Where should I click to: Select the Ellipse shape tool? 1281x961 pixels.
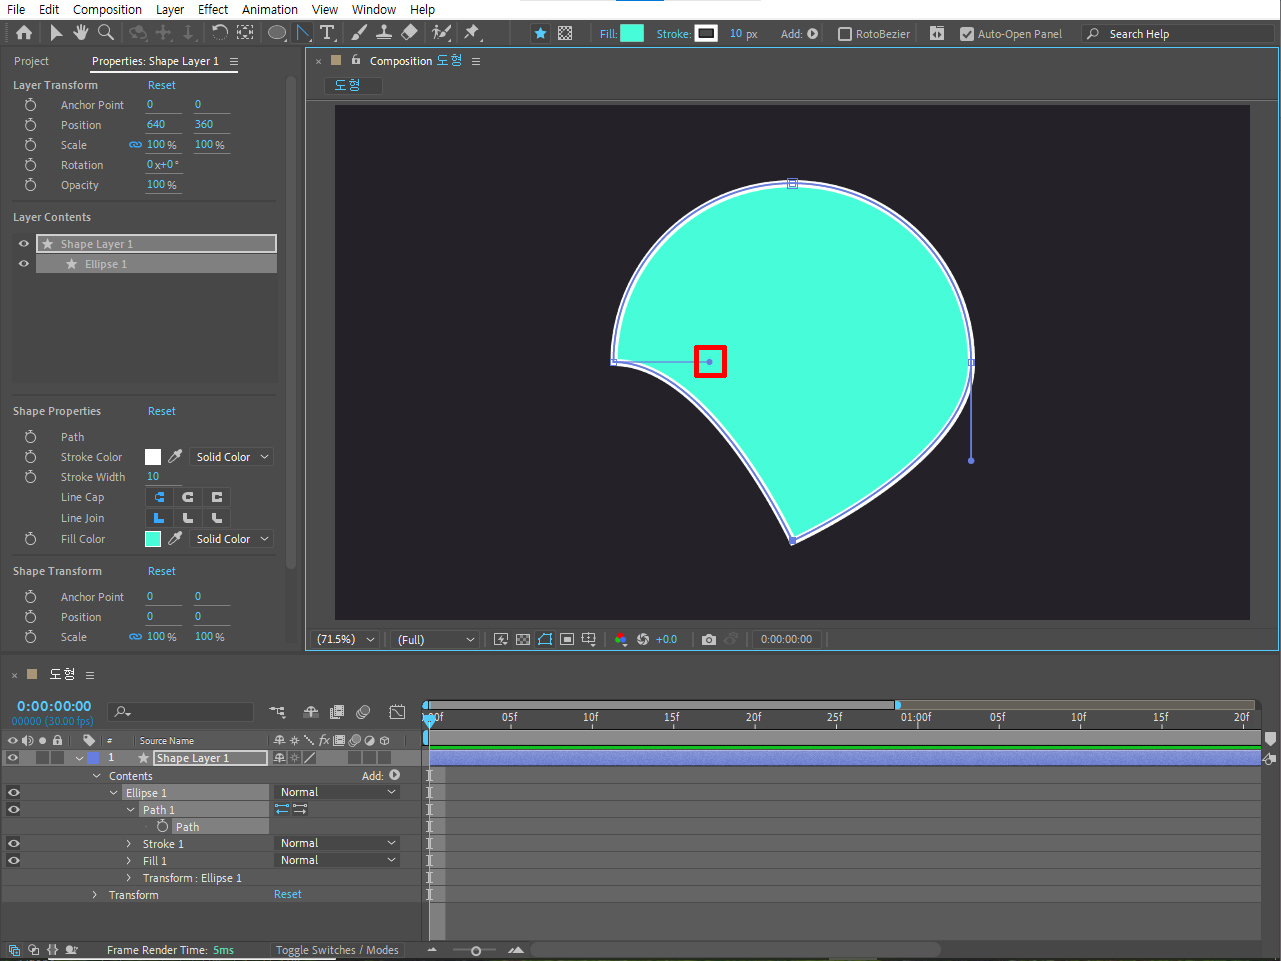pyautogui.click(x=277, y=33)
